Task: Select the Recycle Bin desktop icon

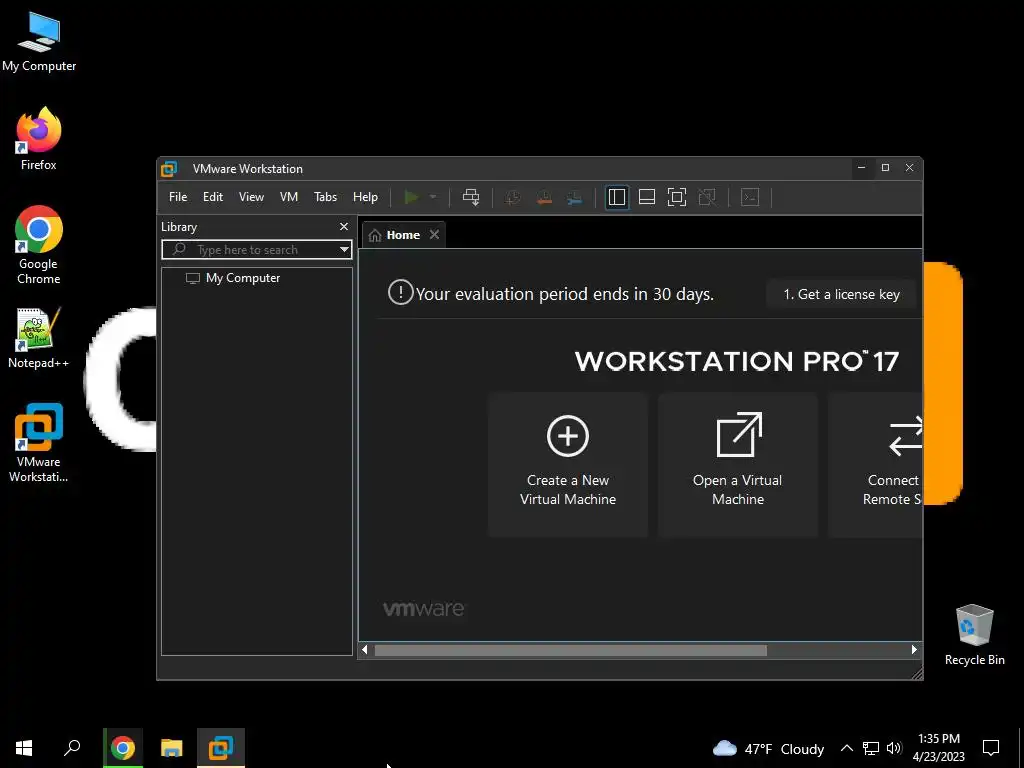Action: 974,635
